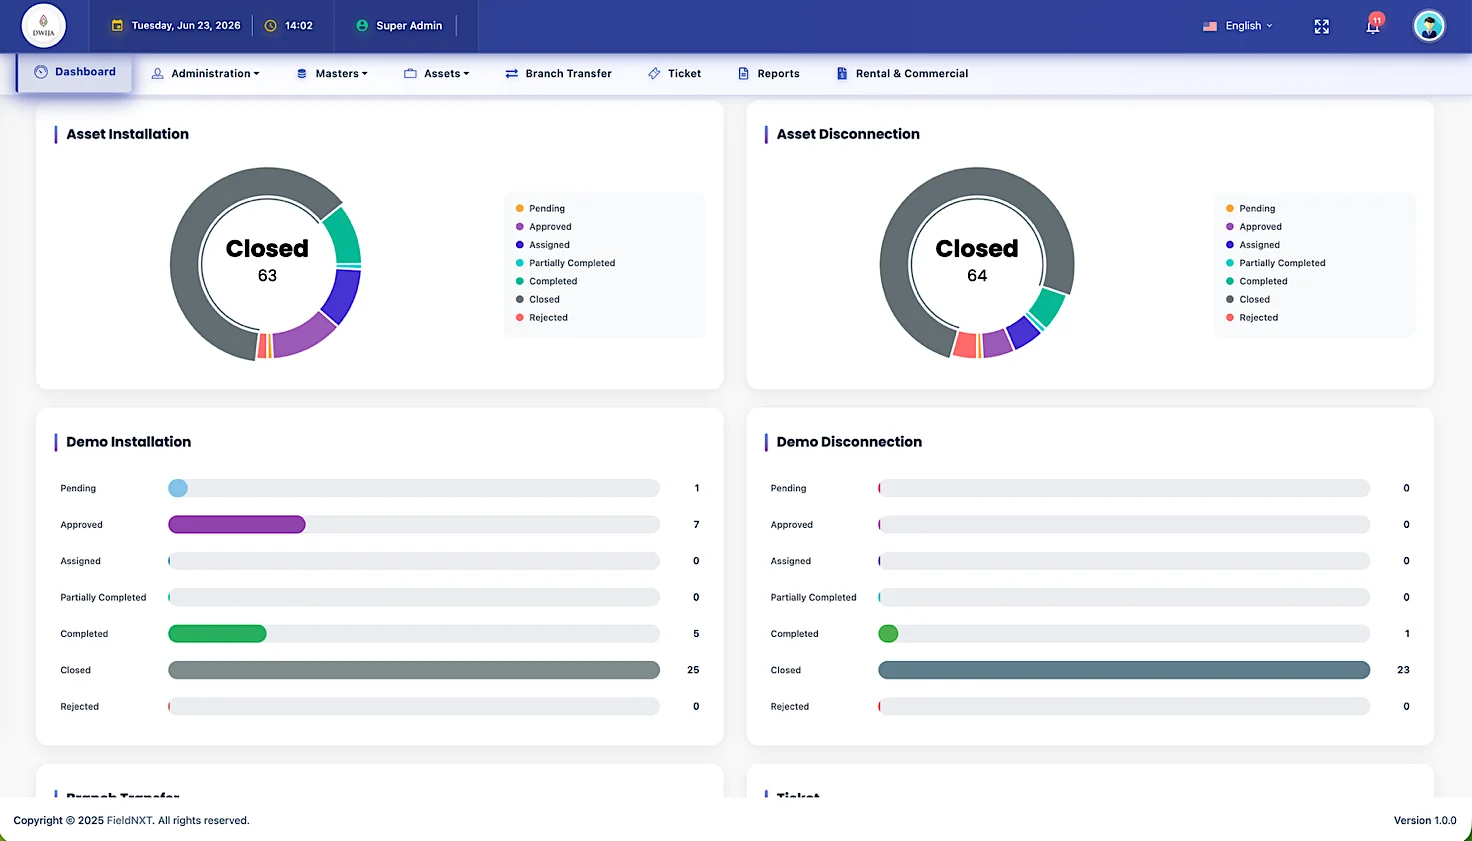Toggle Assigned legend in Asset Disconnection
The image size is (1472, 841).
coord(1252,244)
